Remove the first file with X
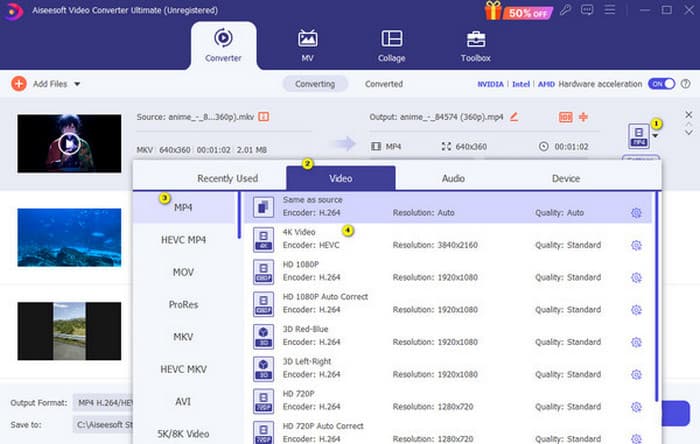This screenshot has width=700, height=444. (x=688, y=115)
